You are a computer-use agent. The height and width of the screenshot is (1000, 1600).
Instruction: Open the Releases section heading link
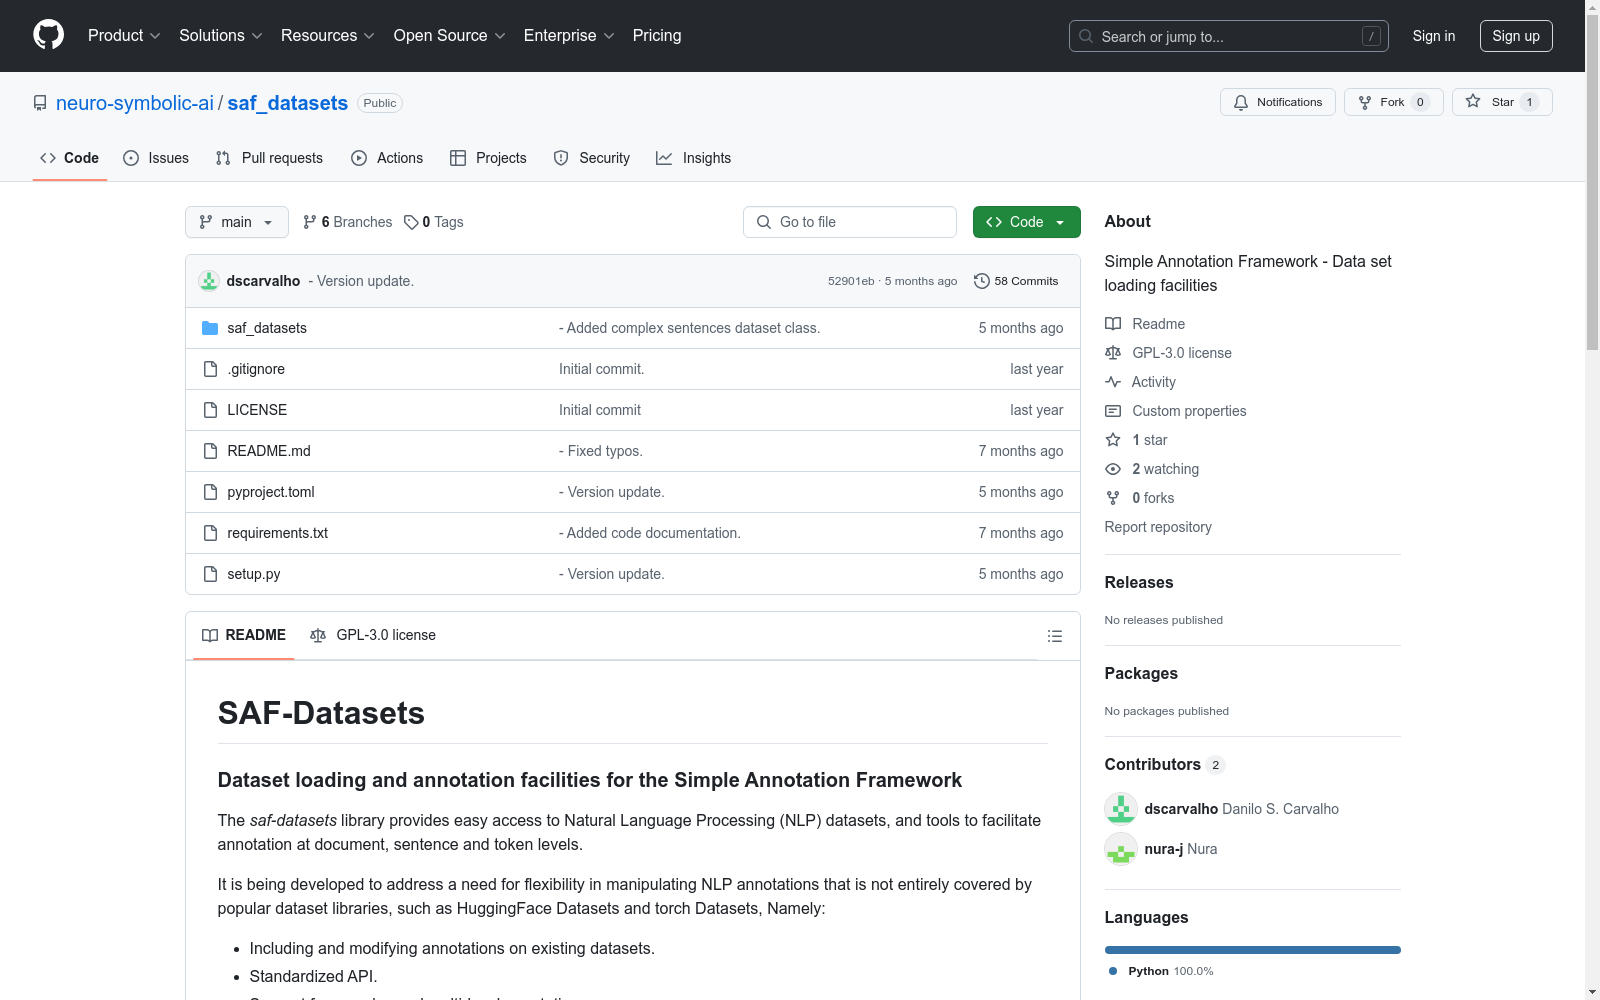pyautogui.click(x=1139, y=582)
